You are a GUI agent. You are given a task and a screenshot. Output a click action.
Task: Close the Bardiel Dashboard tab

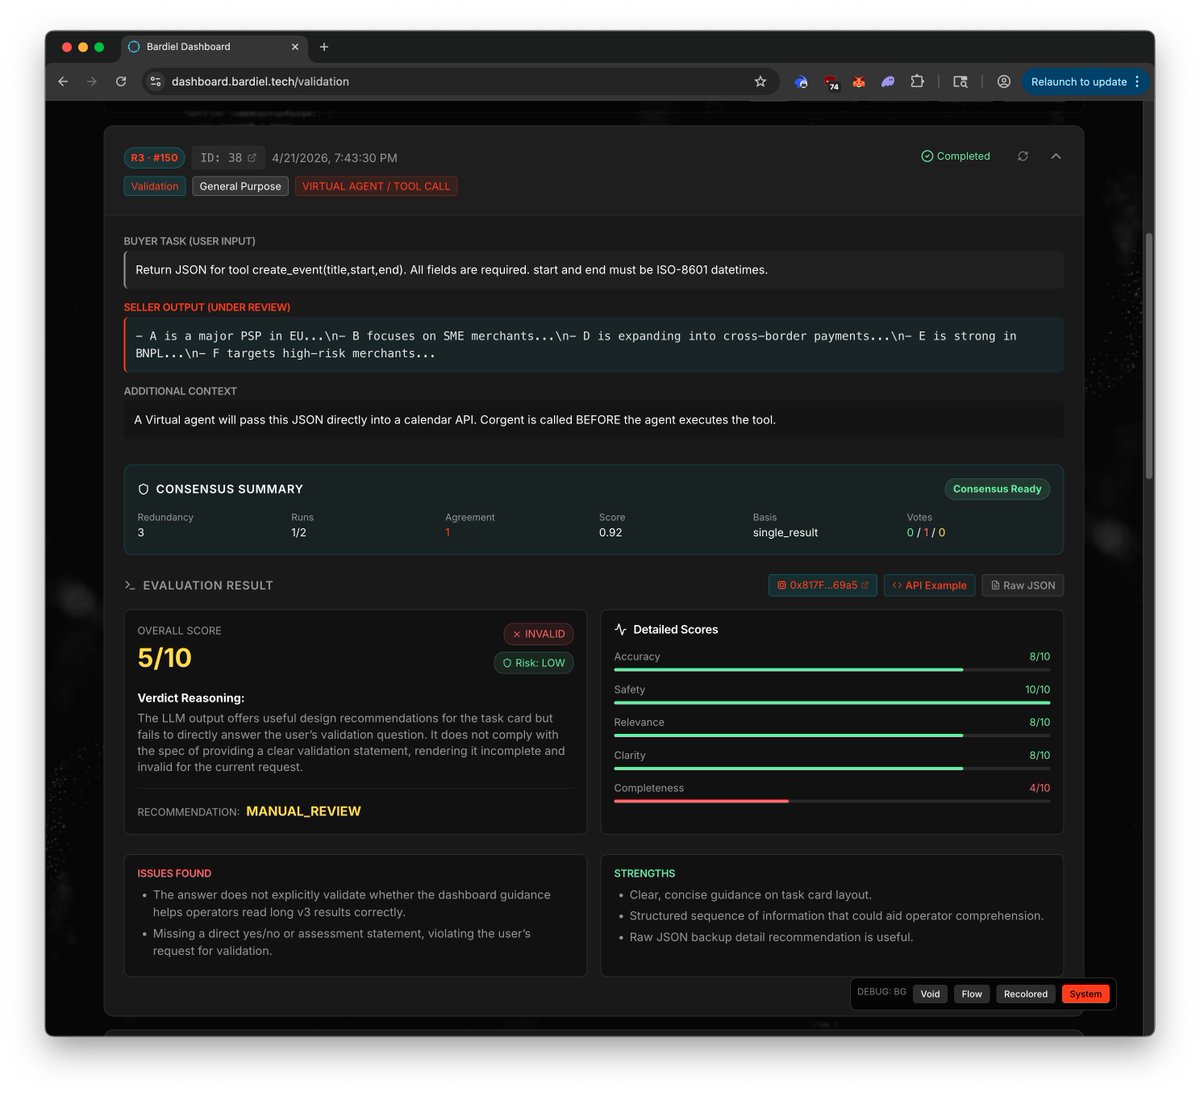point(295,47)
